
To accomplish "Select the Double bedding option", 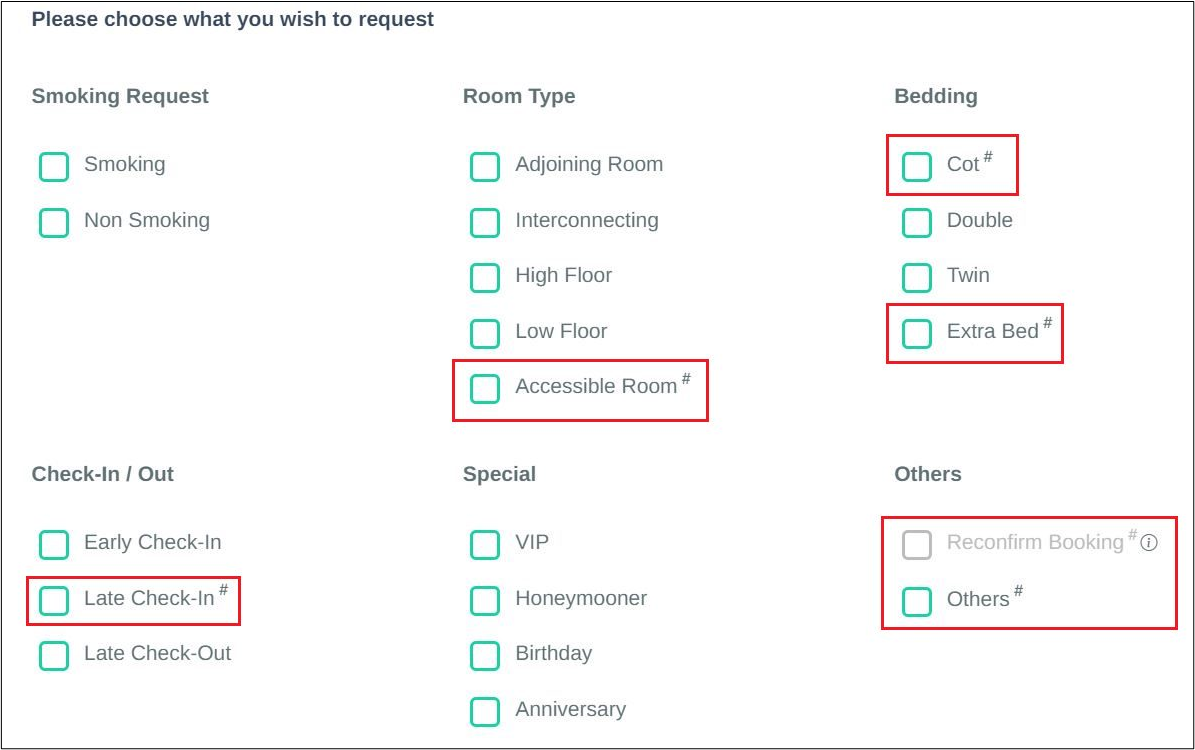I will (x=916, y=222).
